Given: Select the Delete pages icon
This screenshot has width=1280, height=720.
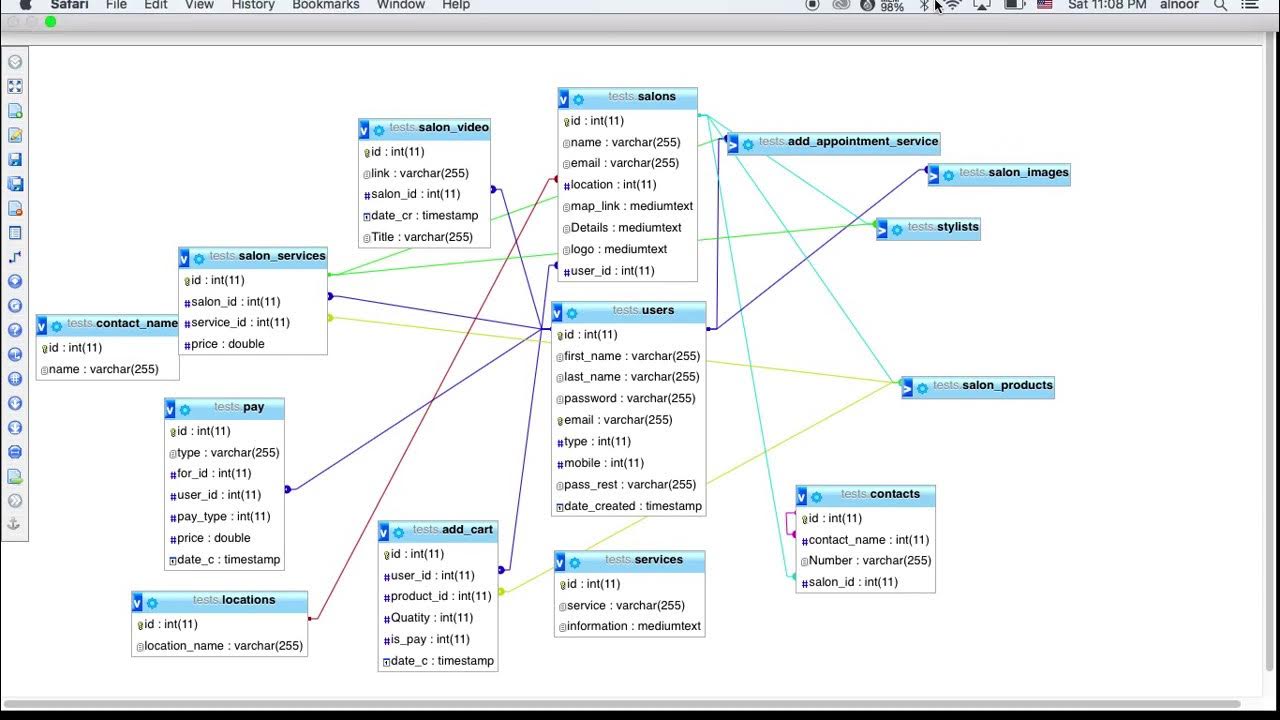Looking at the screenshot, I should [x=15, y=208].
